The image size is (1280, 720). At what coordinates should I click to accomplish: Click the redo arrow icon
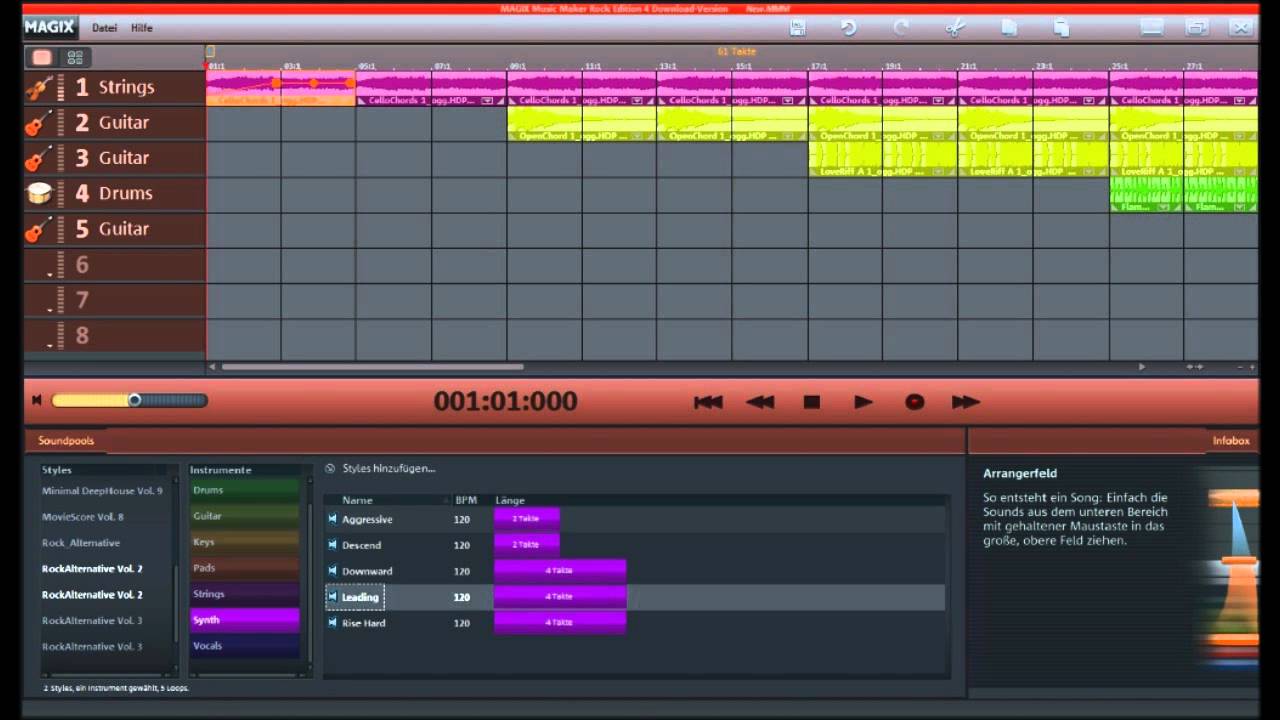pos(901,28)
